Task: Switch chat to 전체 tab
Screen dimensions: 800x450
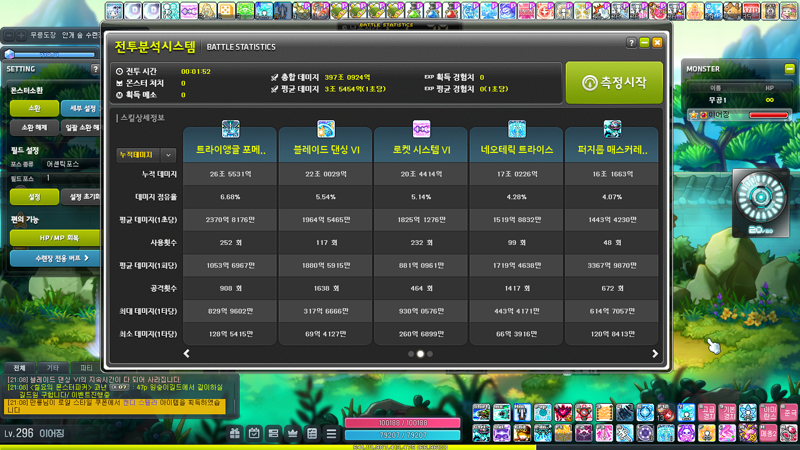Action: [x=19, y=368]
